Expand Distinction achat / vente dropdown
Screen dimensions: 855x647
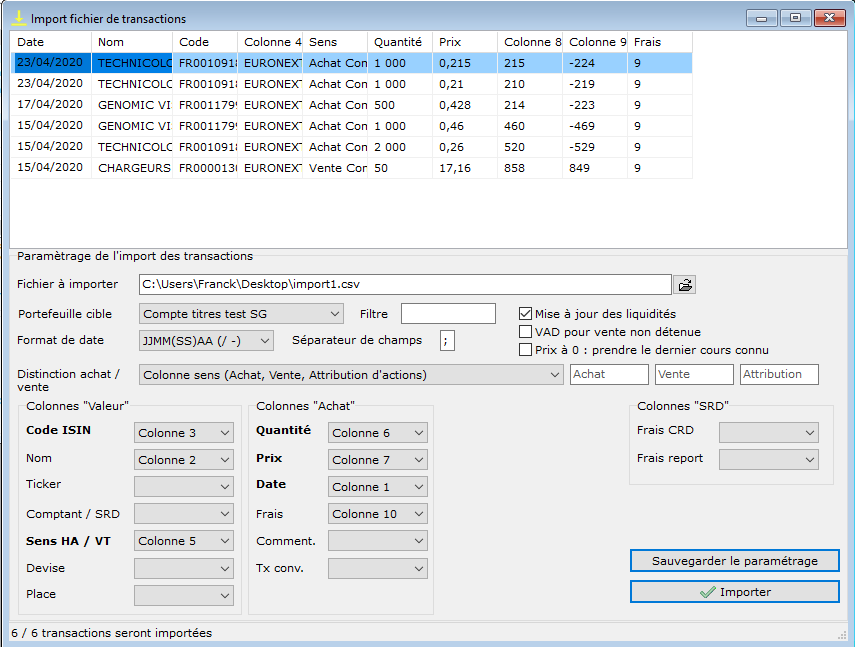click(x=351, y=375)
